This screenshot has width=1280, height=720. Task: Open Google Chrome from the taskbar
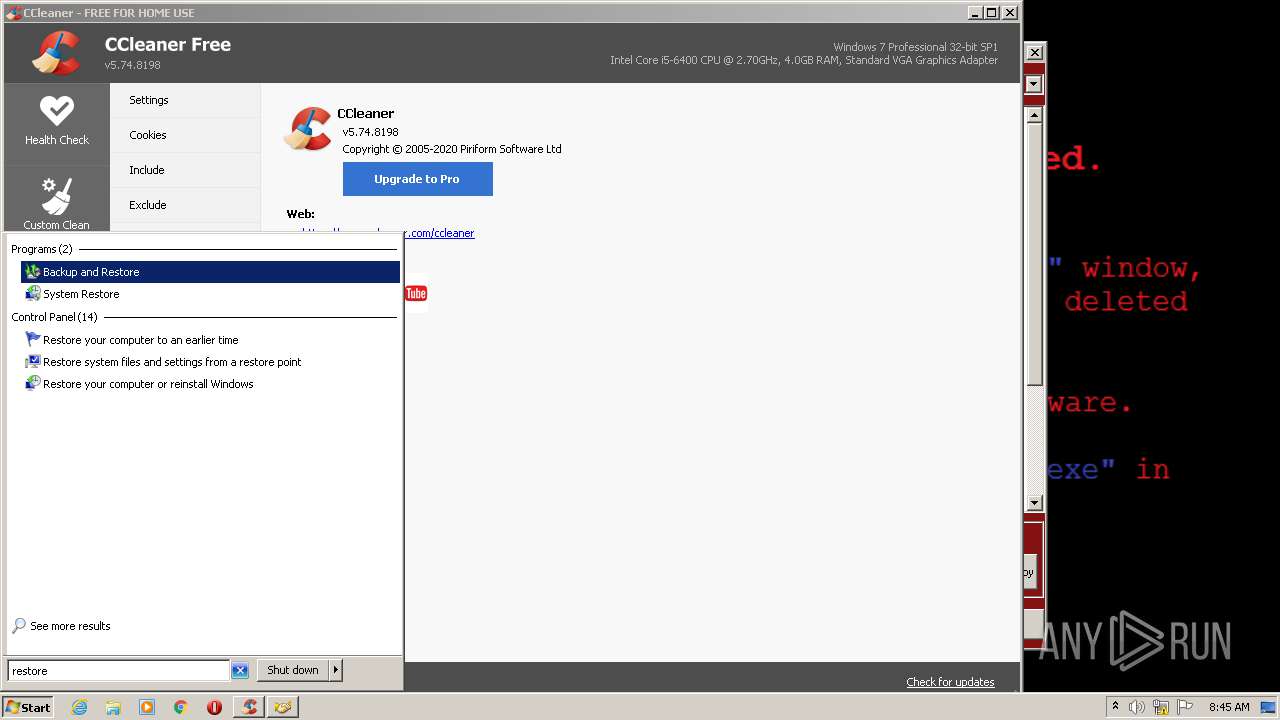181,707
